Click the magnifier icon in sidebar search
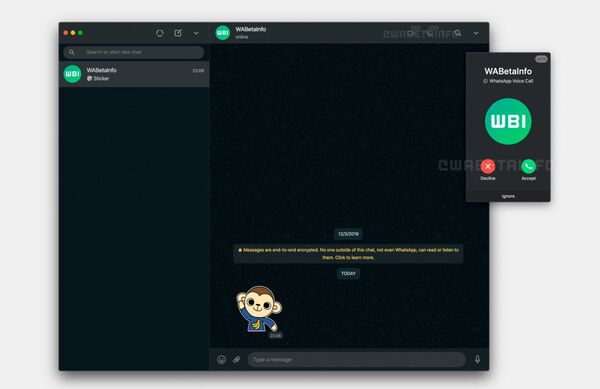This screenshot has width=600, height=389. (72, 52)
